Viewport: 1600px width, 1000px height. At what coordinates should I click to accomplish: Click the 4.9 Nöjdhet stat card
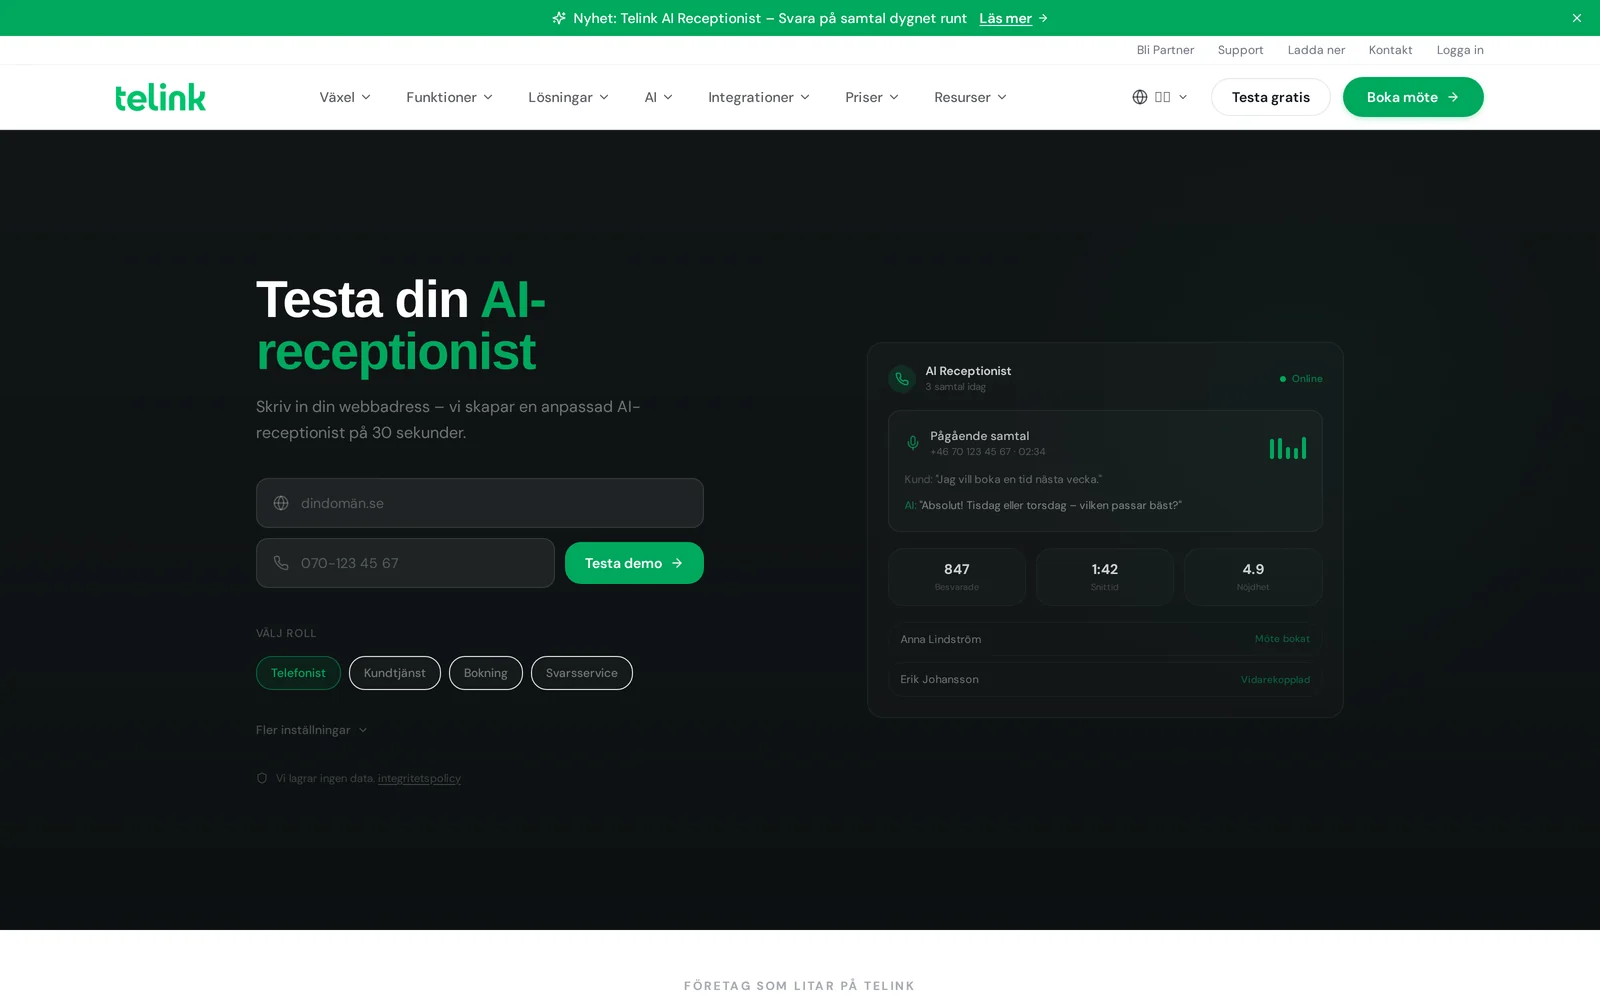pyautogui.click(x=1253, y=577)
